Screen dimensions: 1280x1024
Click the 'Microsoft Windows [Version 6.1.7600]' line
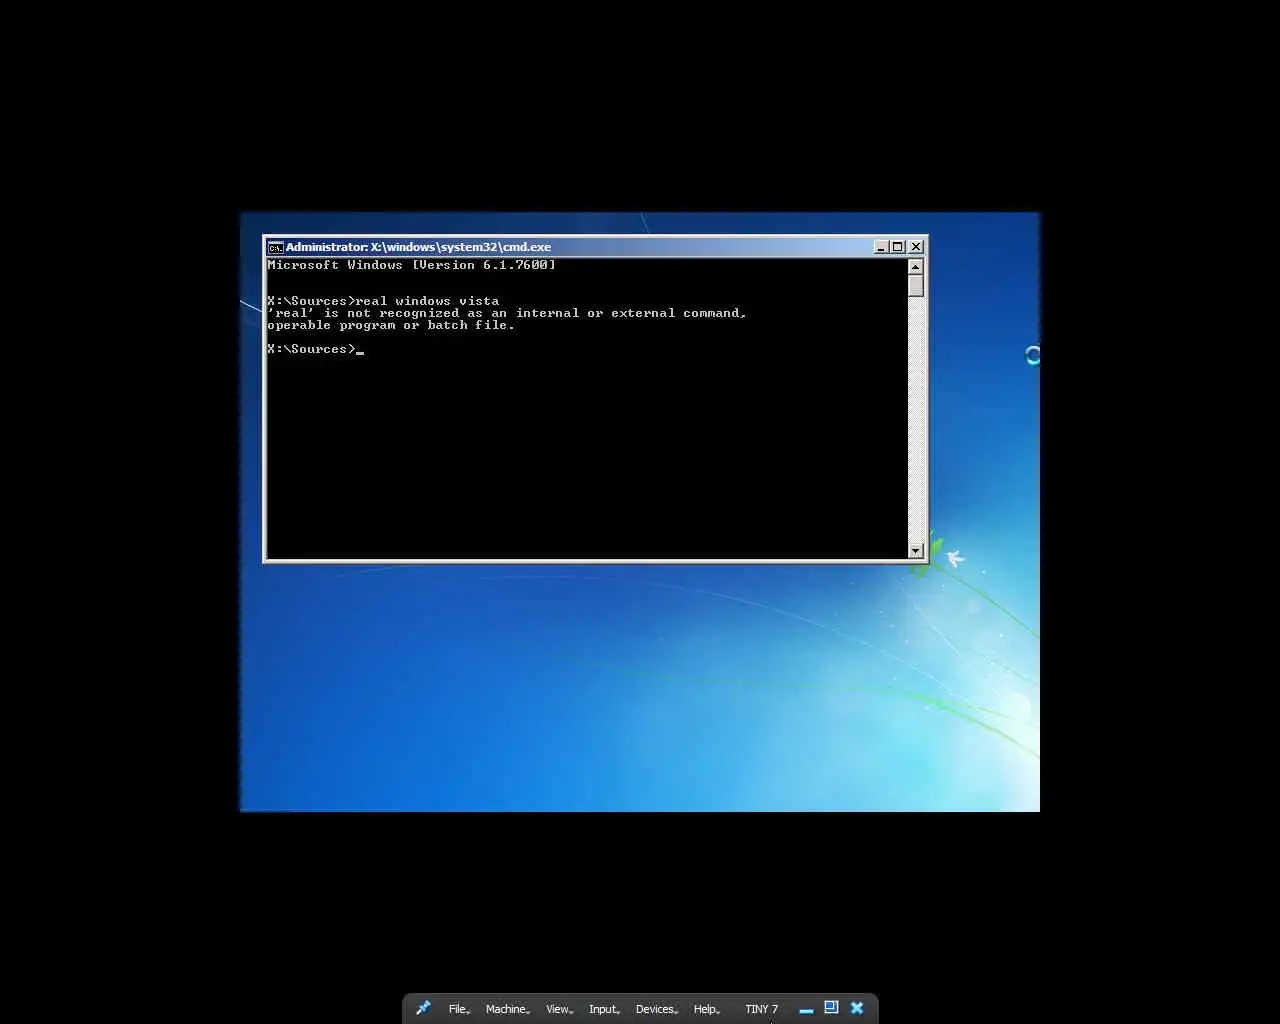(x=411, y=265)
